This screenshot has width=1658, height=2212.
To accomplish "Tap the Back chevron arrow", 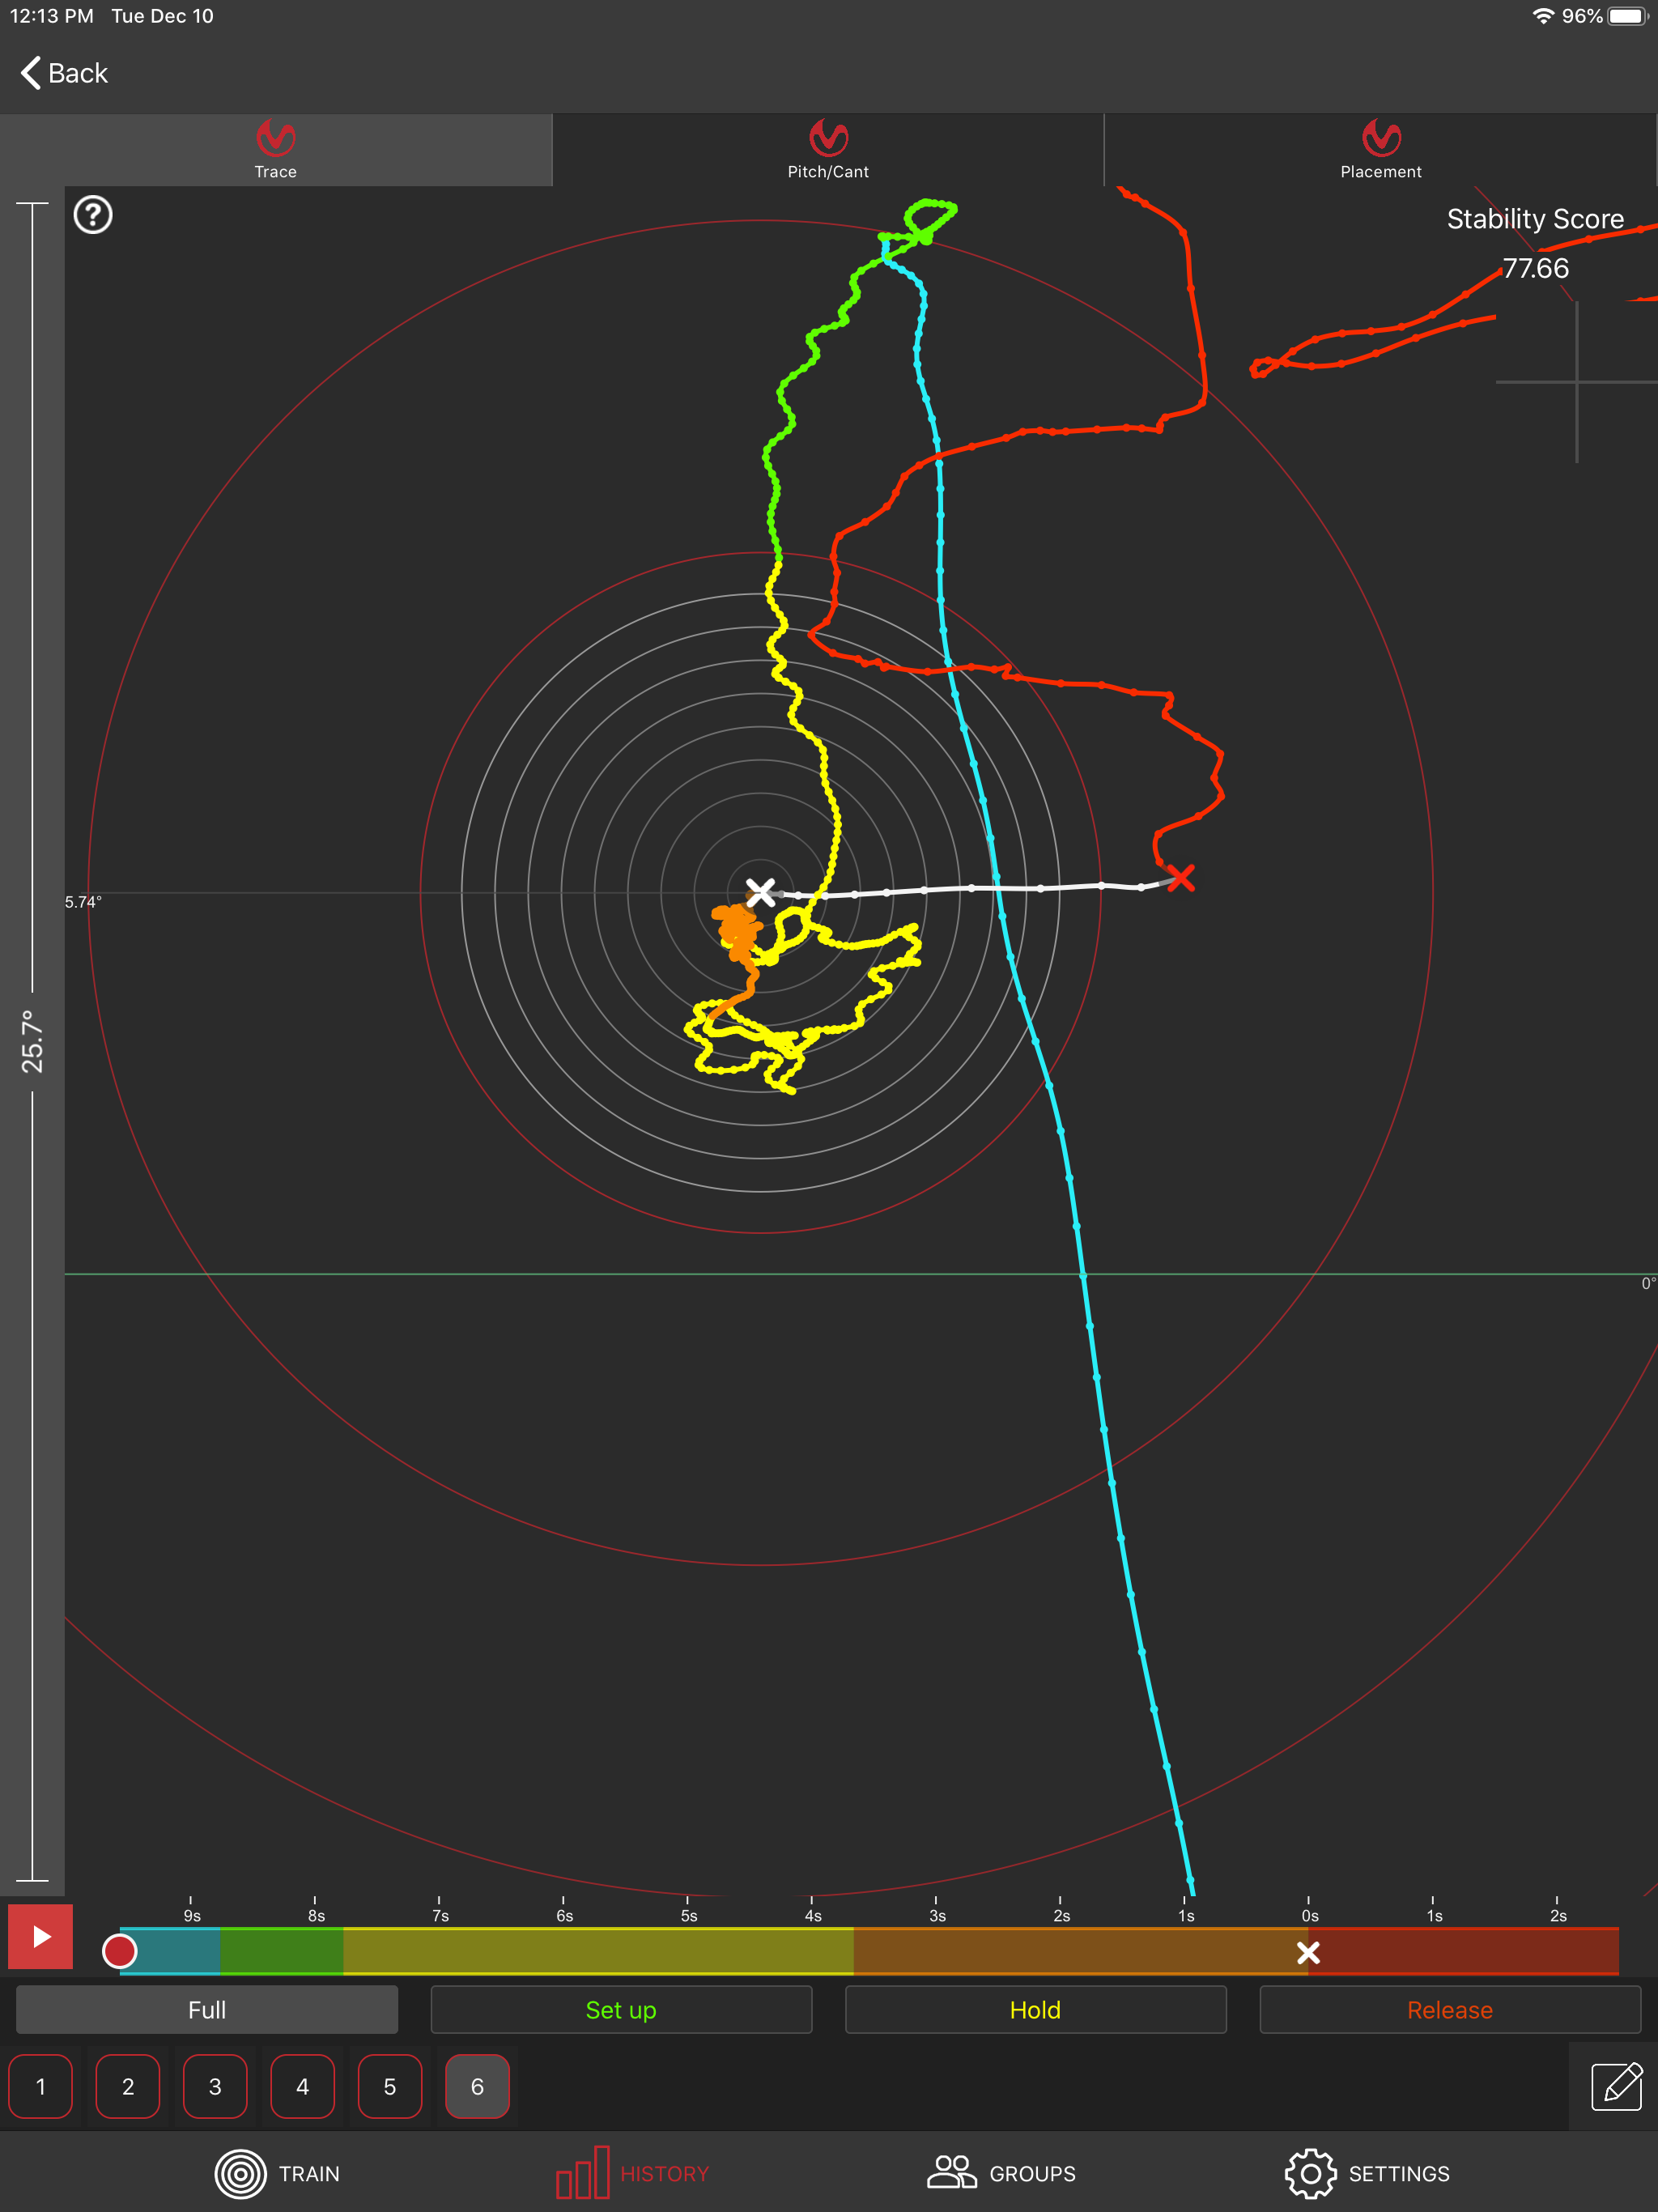I will pyautogui.click(x=31, y=73).
